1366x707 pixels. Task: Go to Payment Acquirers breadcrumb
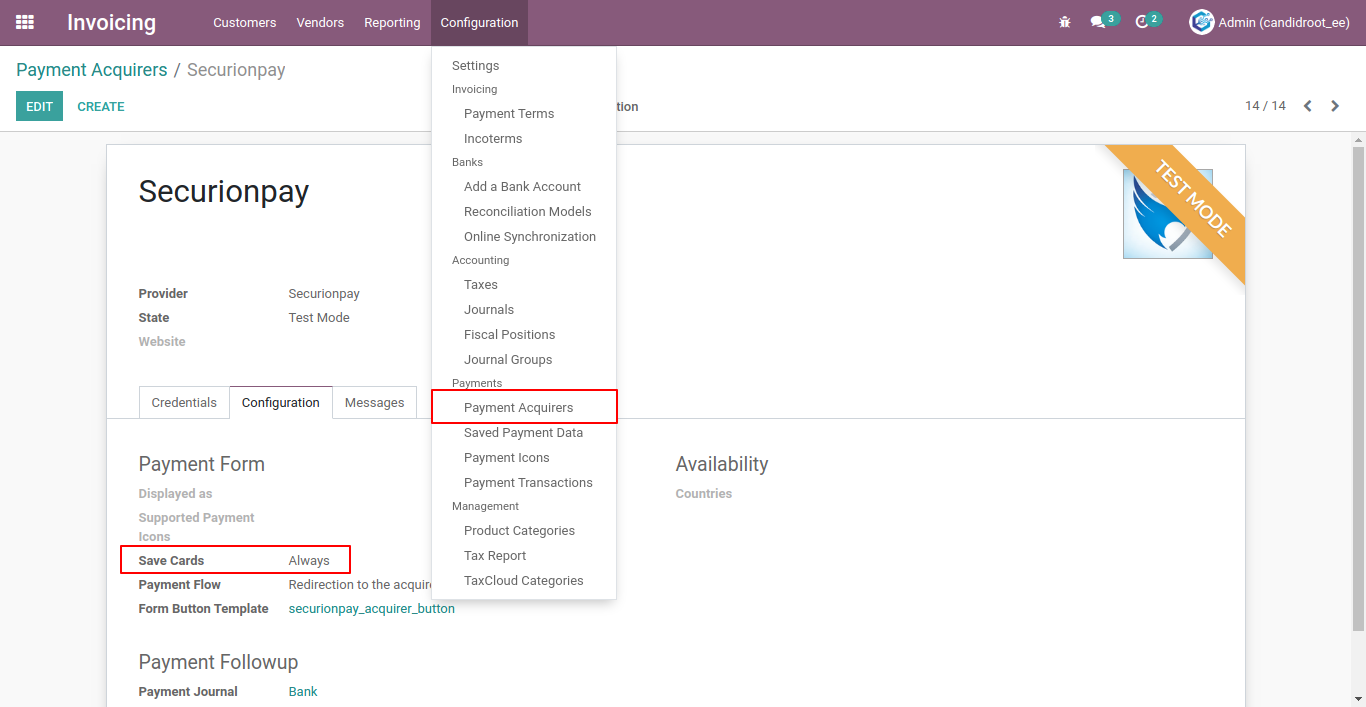(92, 70)
